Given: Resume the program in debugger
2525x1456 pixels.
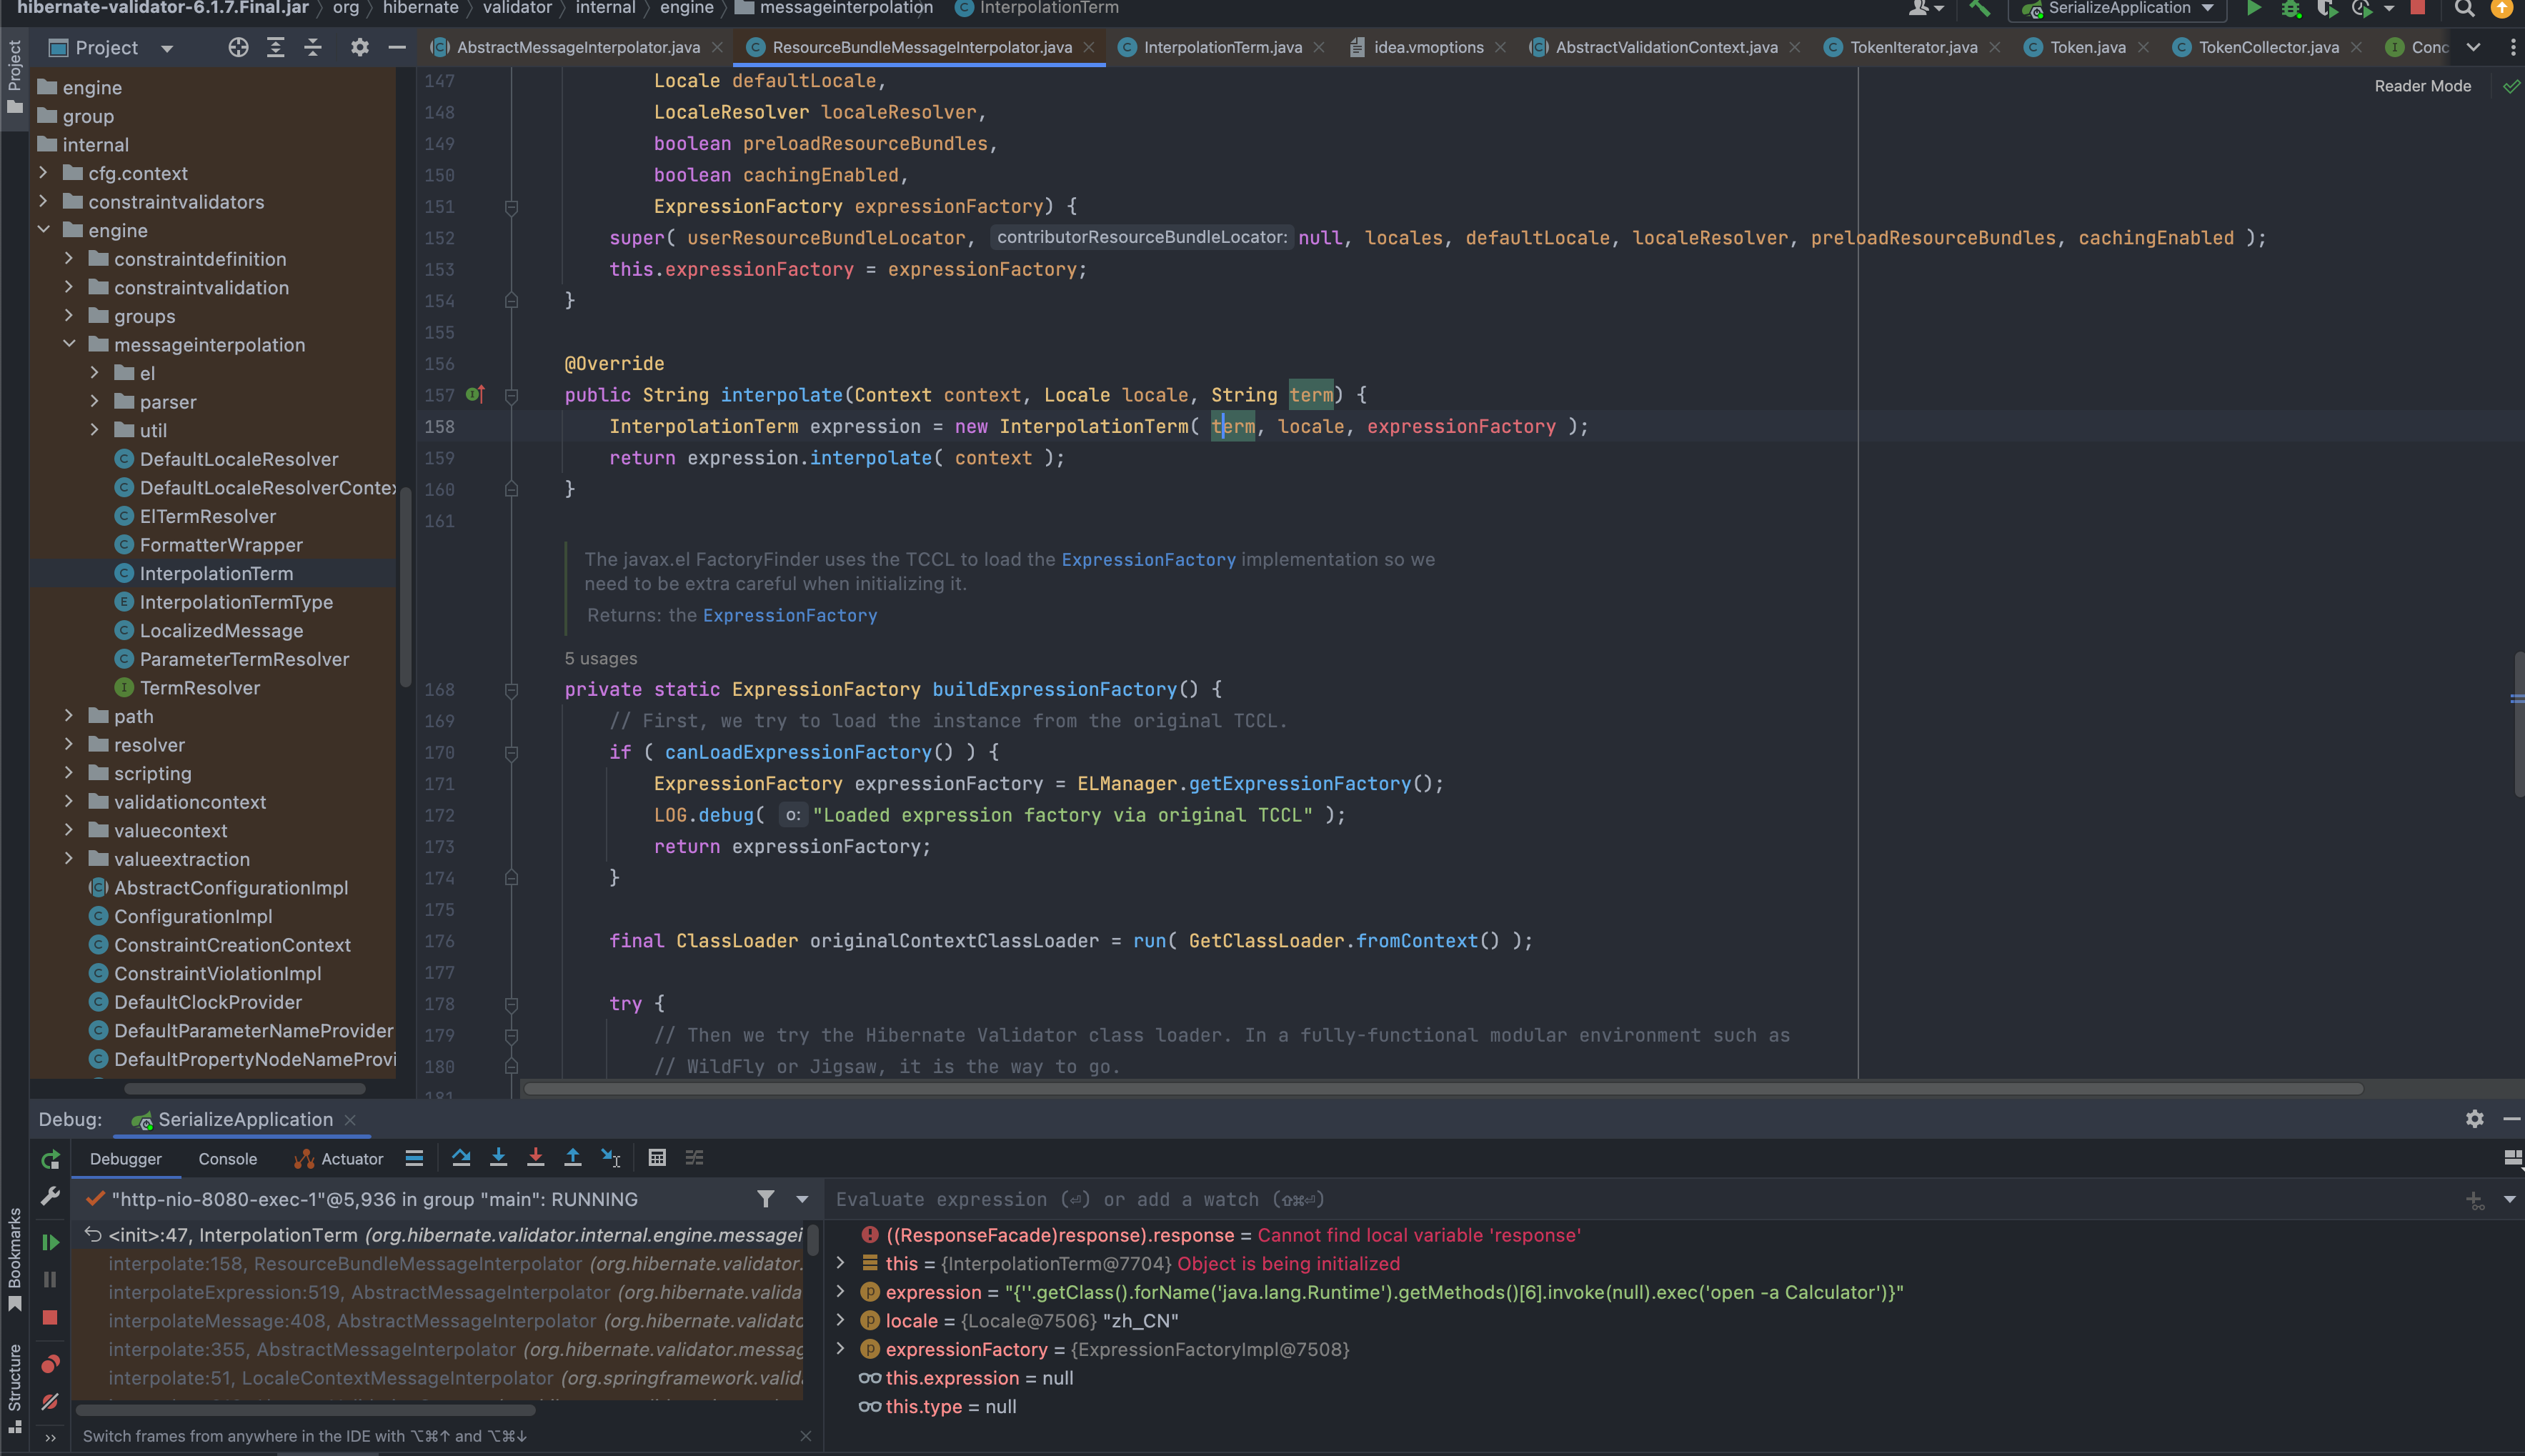Looking at the screenshot, I should tap(50, 1242).
